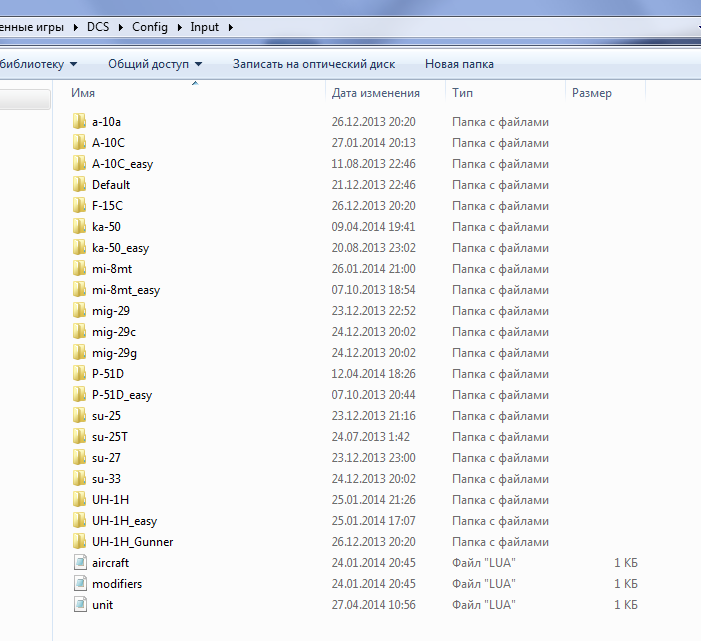Open the библиотеку dropdown in toolbar
This screenshot has height=641, width=701.
38,64
